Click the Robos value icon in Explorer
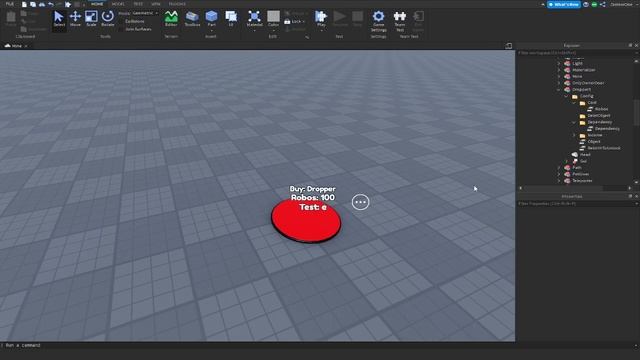 tap(590, 109)
